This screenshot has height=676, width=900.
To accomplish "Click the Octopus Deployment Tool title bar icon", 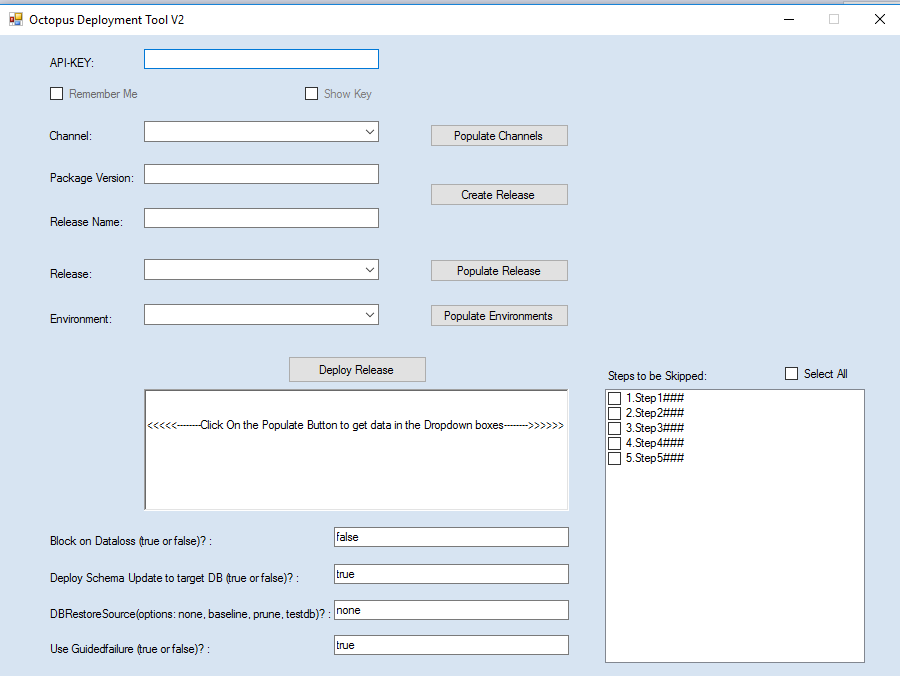I will (15, 19).
